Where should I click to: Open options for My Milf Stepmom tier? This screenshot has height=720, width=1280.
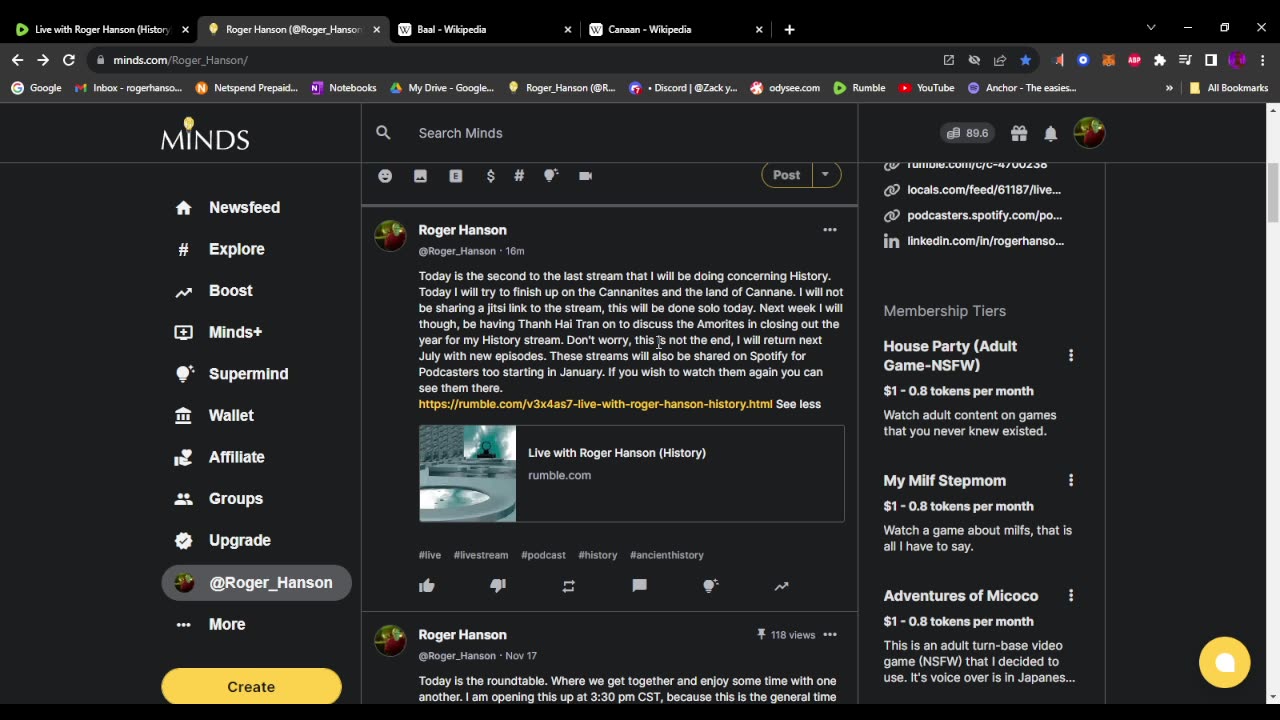[x=1070, y=481]
